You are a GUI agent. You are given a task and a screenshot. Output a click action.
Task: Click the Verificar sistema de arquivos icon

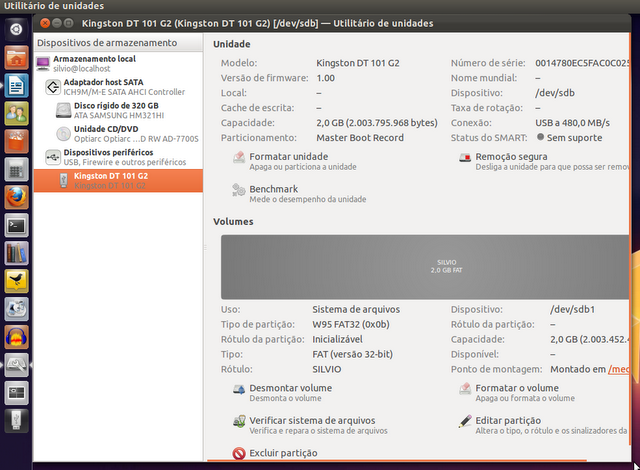[x=238, y=424]
